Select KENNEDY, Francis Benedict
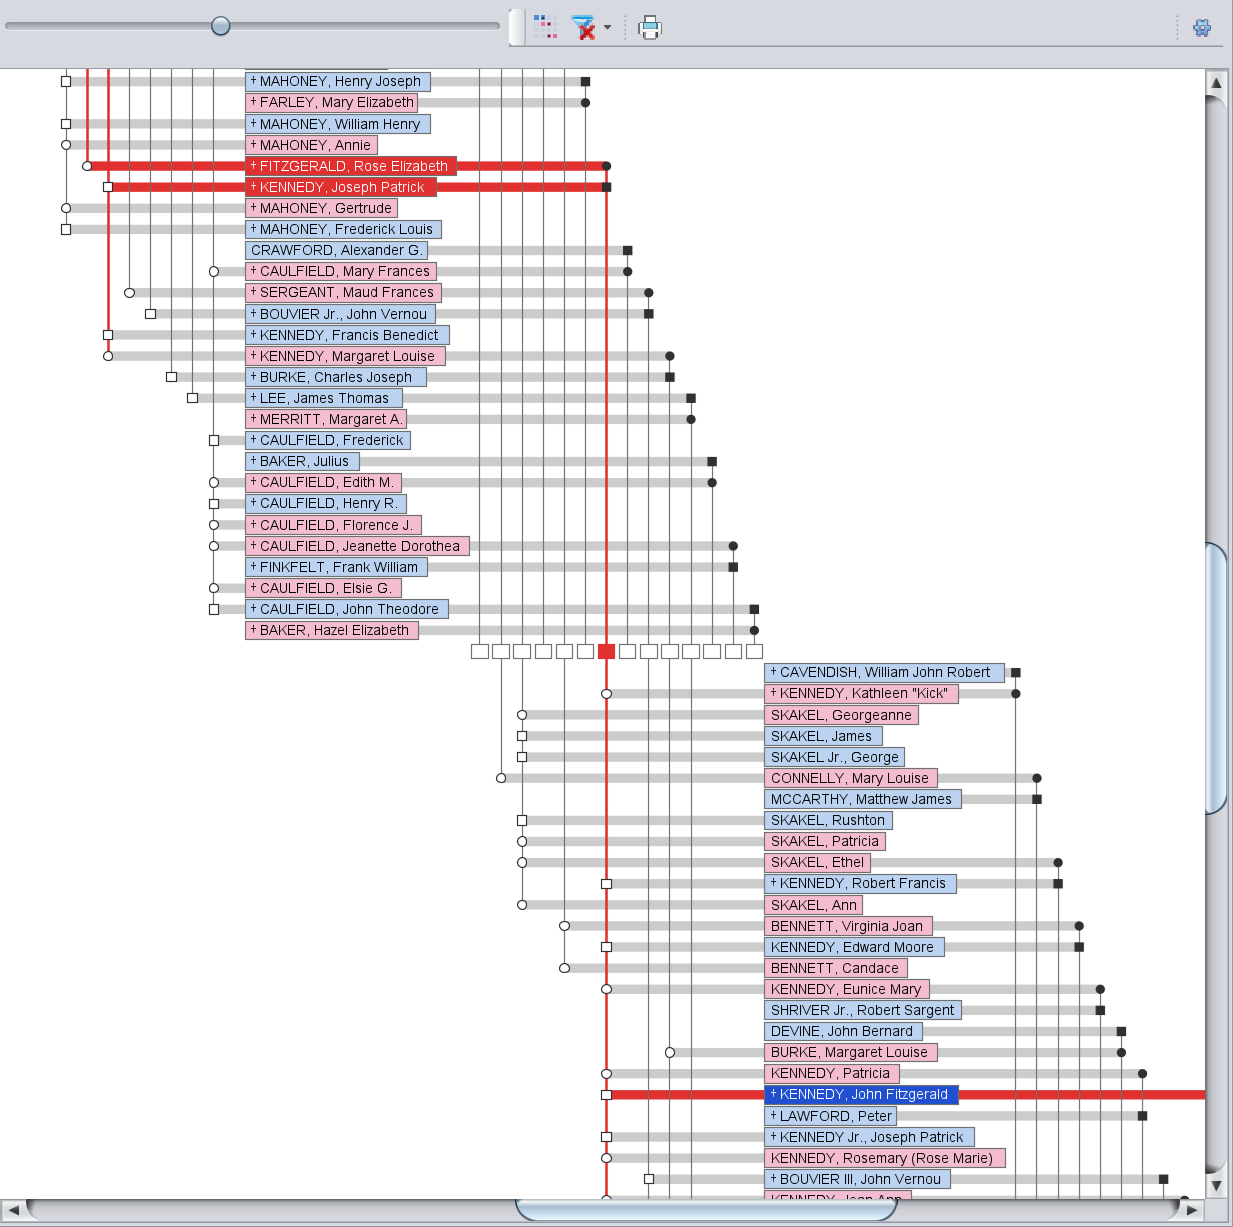This screenshot has height=1227, width=1233. tap(347, 335)
